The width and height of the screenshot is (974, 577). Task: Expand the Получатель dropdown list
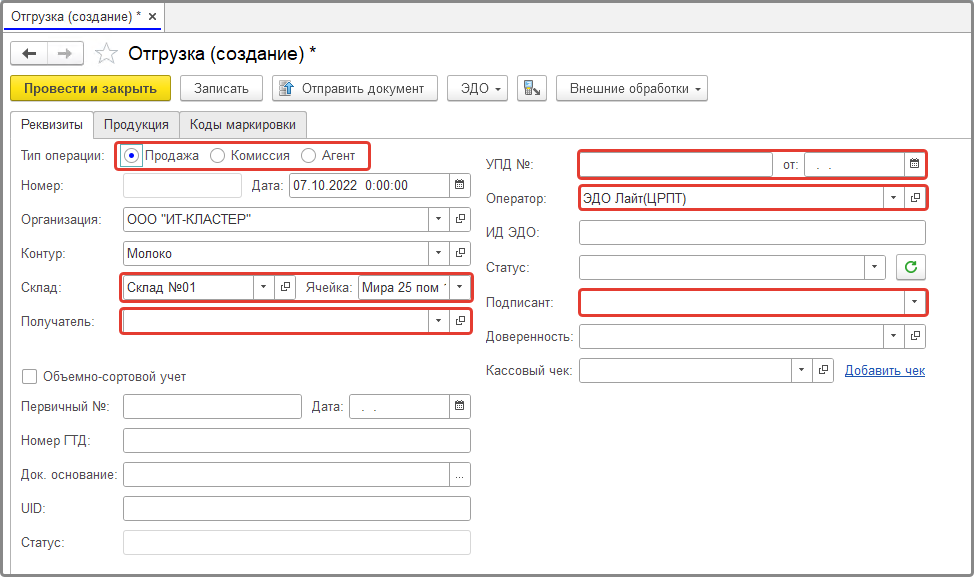click(x=439, y=321)
